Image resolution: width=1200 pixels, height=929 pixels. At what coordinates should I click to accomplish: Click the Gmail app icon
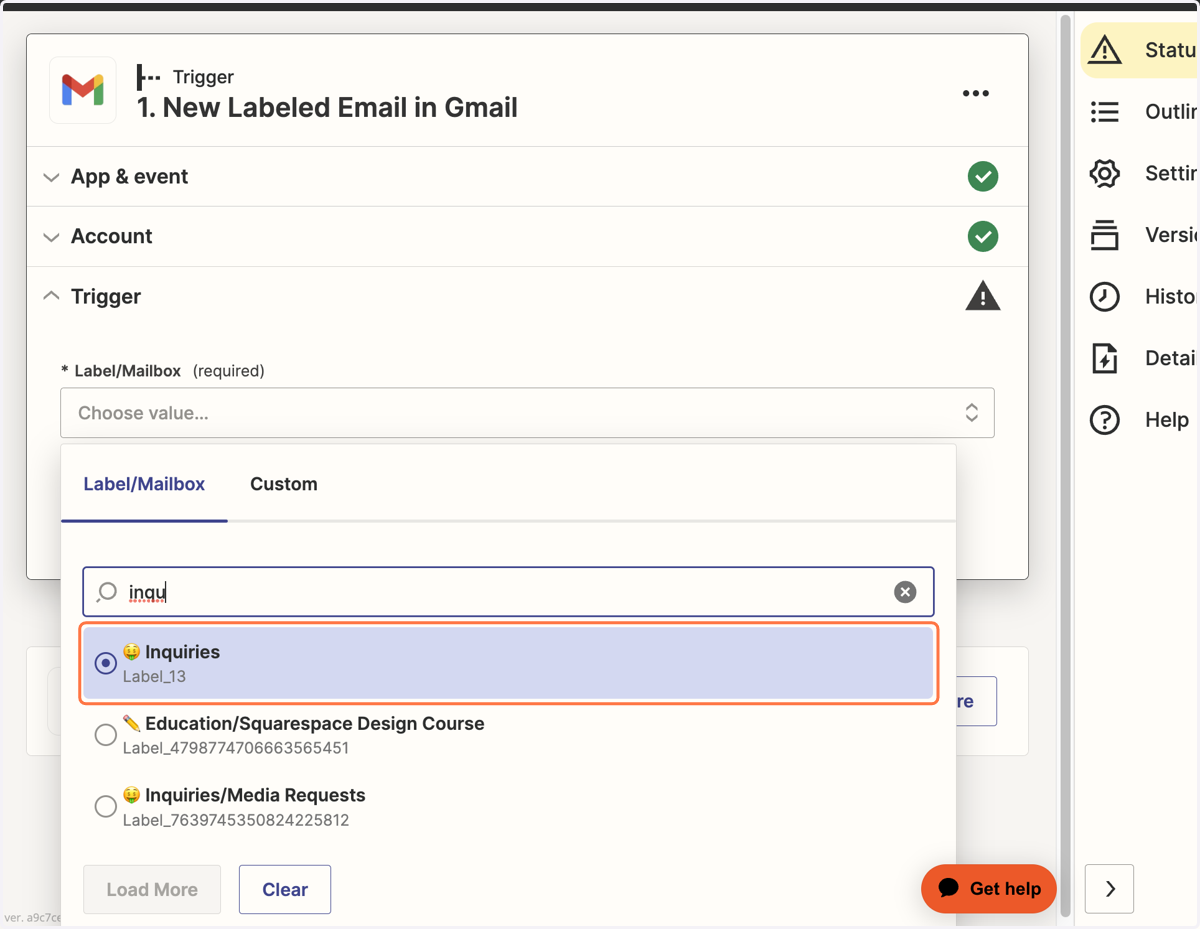click(83, 91)
